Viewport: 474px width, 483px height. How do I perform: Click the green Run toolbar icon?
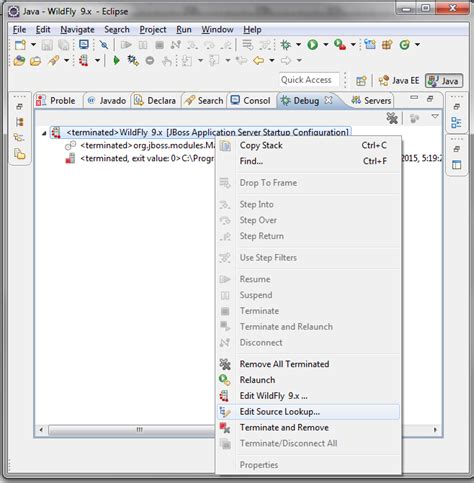pos(313,44)
